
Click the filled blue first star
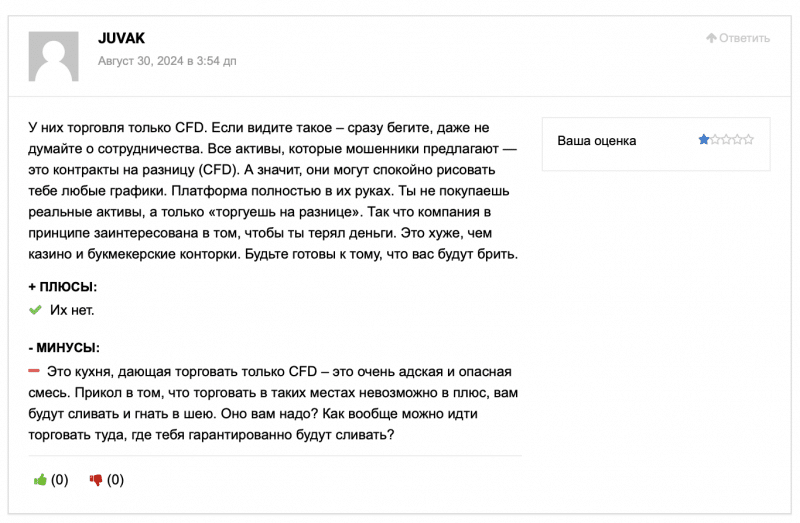(704, 139)
